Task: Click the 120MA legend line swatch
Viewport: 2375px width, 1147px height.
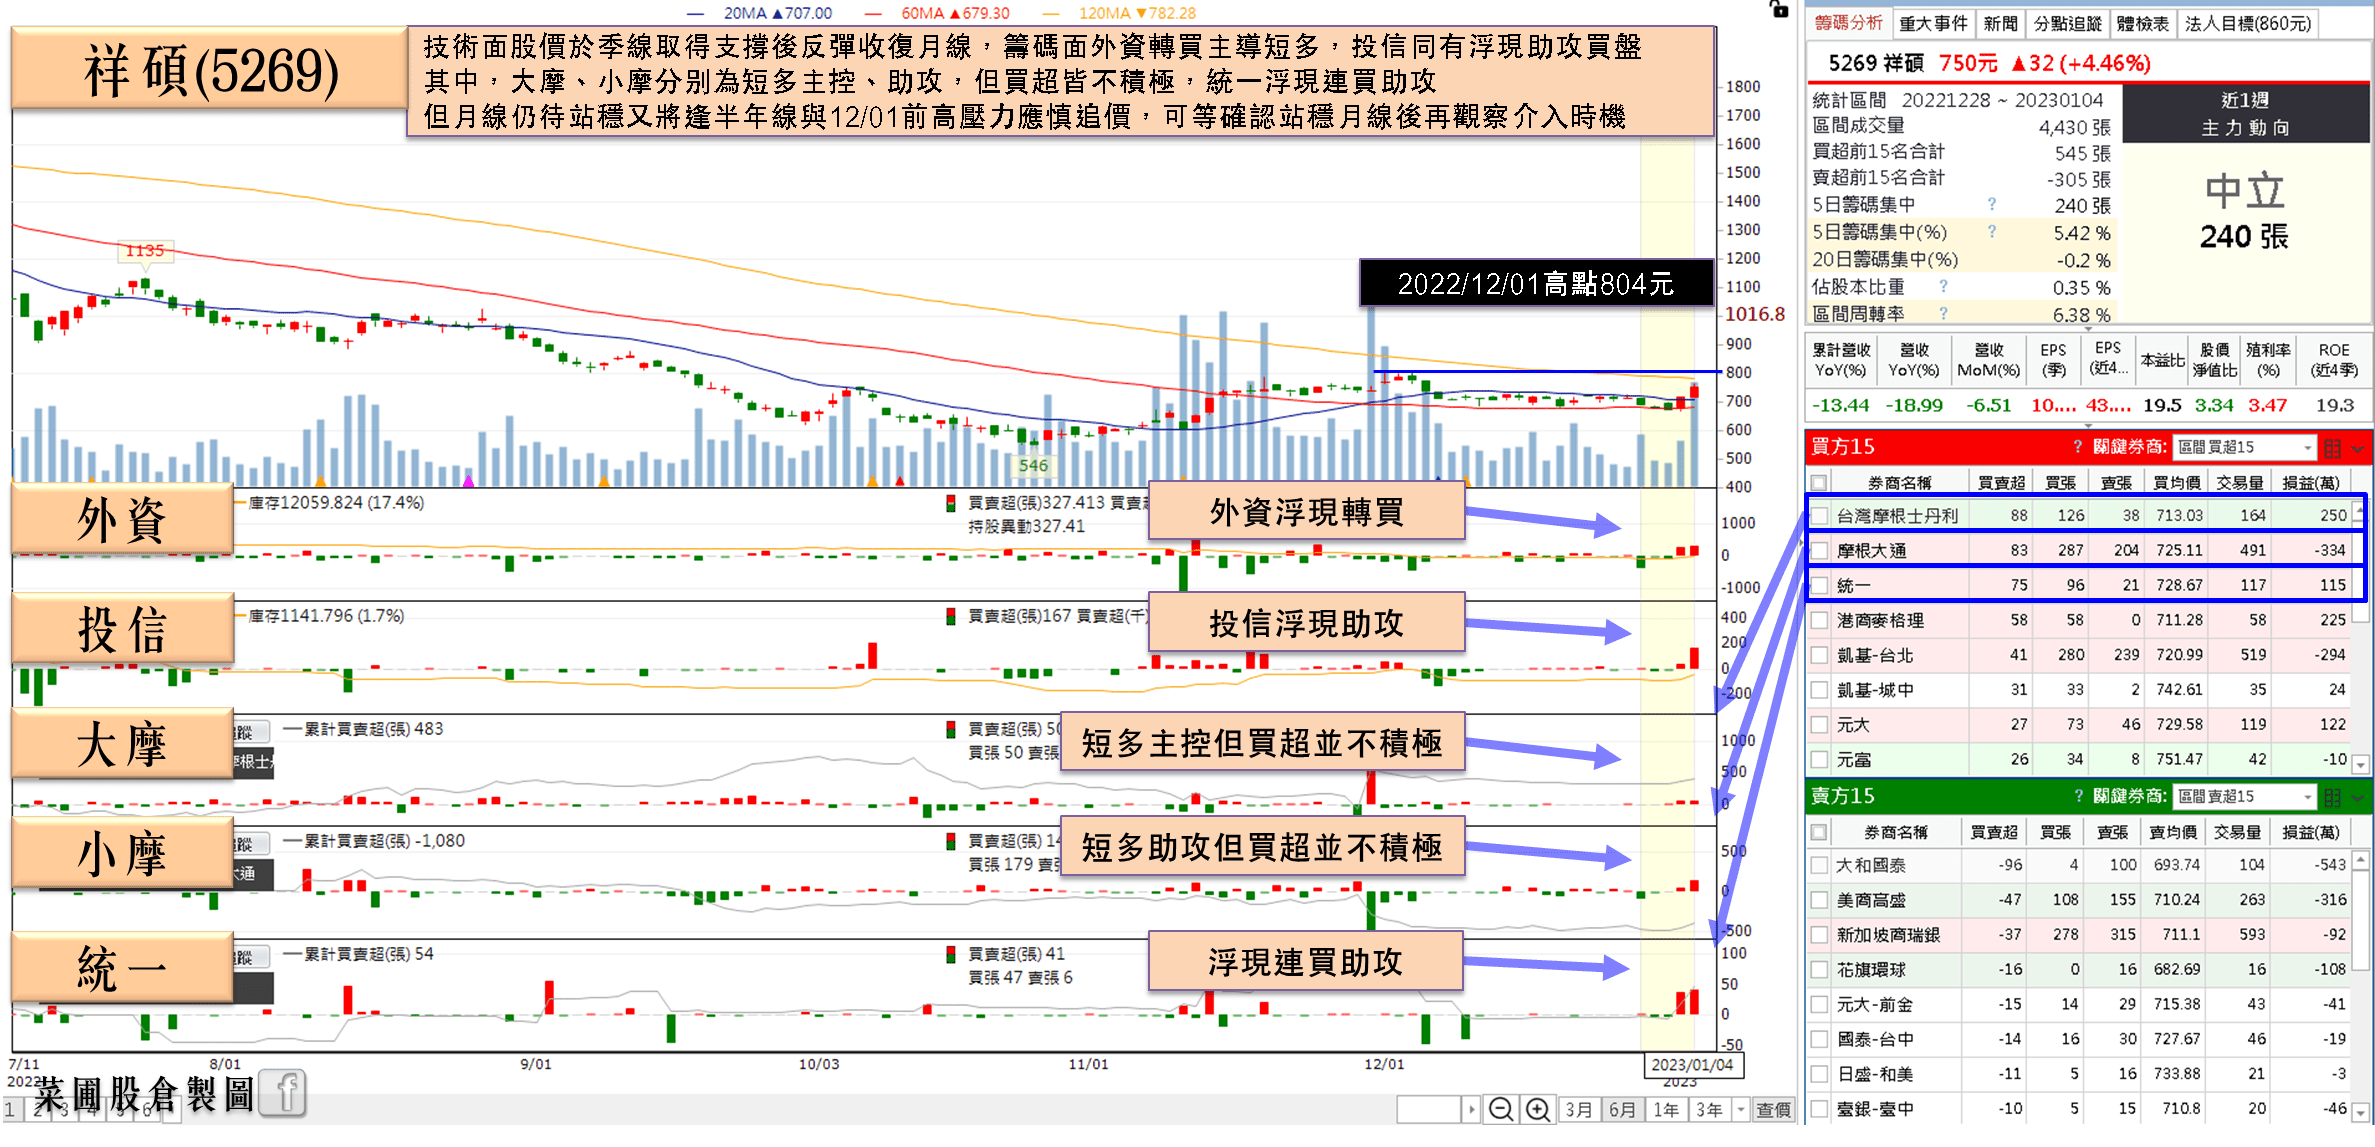Action: tap(1050, 14)
